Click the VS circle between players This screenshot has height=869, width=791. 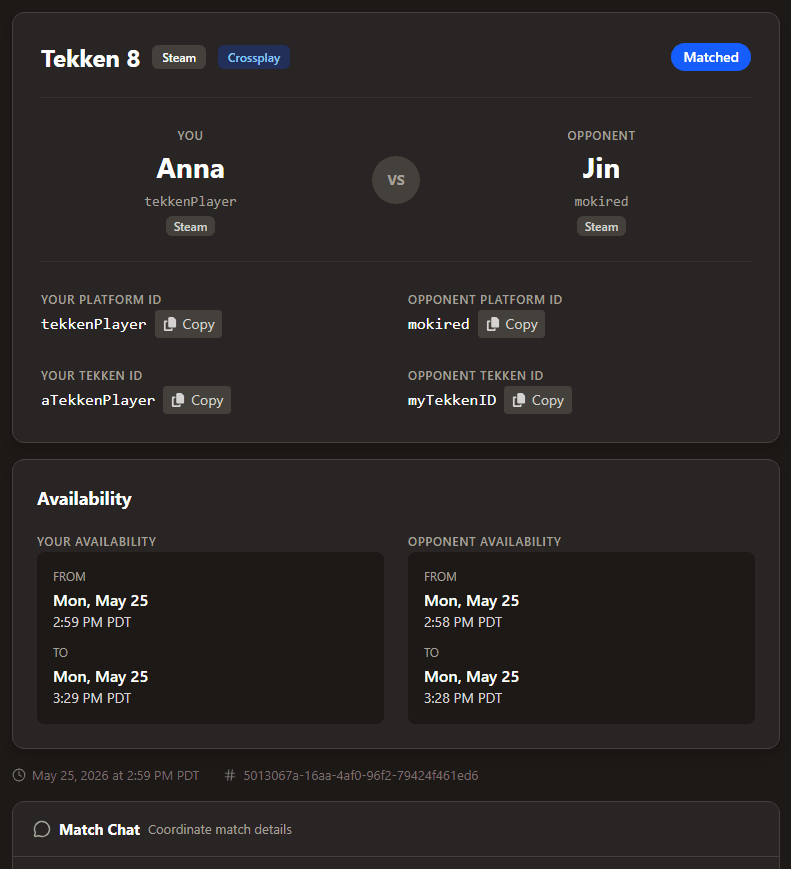click(396, 180)
